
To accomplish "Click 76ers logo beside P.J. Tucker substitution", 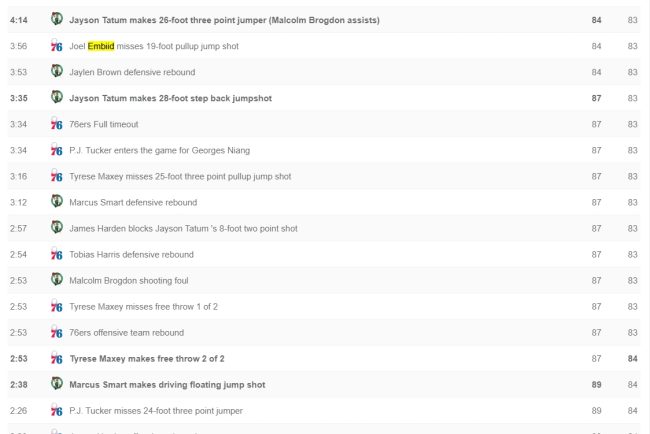I will [56, 150].
